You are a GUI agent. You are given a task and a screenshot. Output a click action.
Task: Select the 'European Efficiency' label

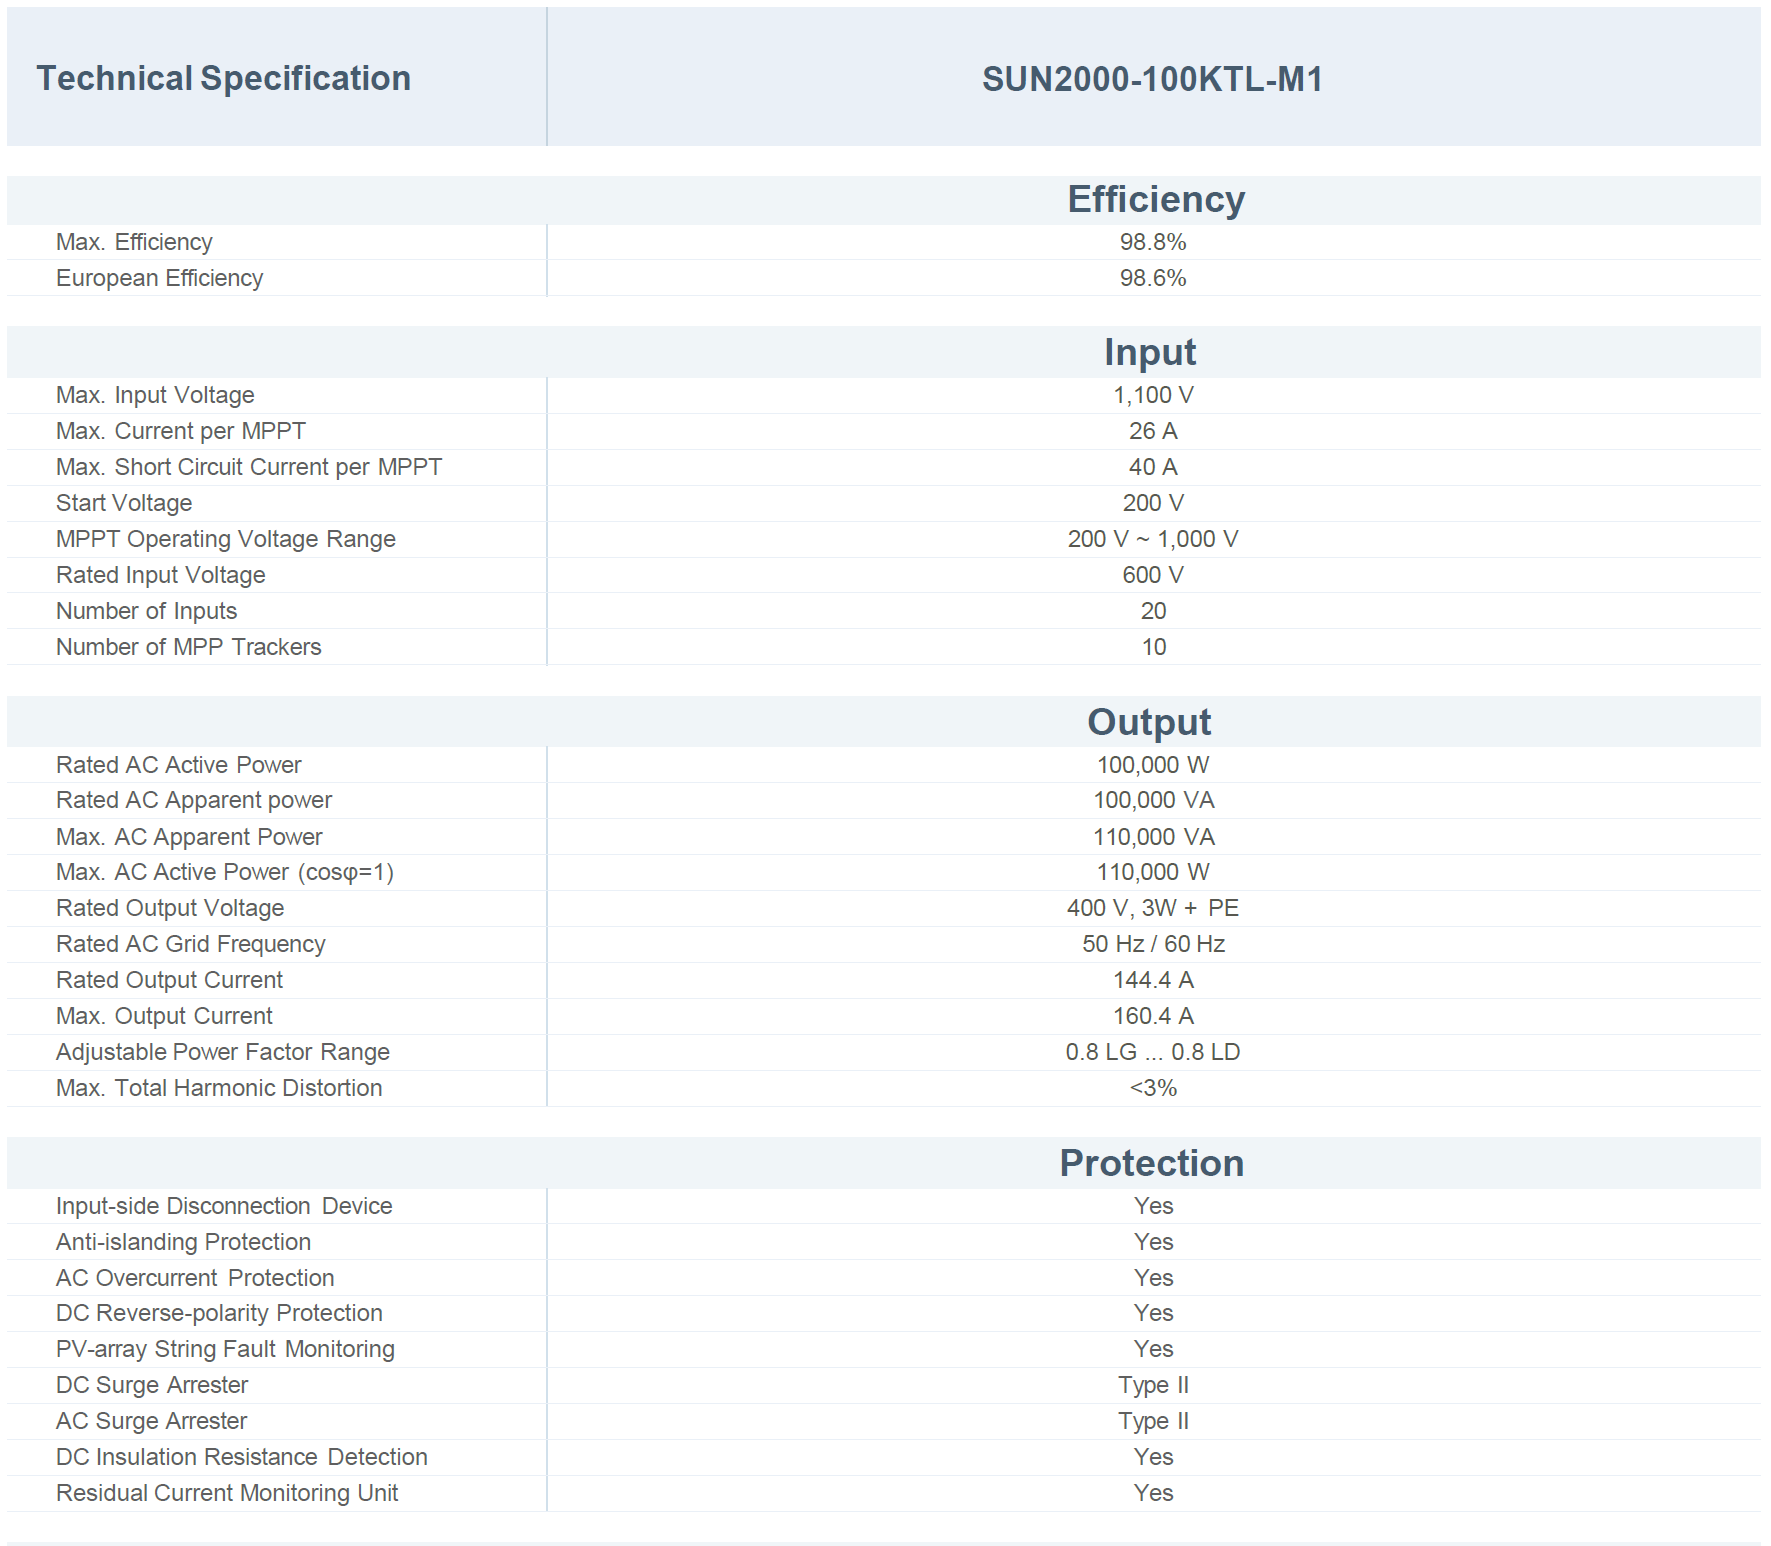pyautogui.click(x=159, y=278)
